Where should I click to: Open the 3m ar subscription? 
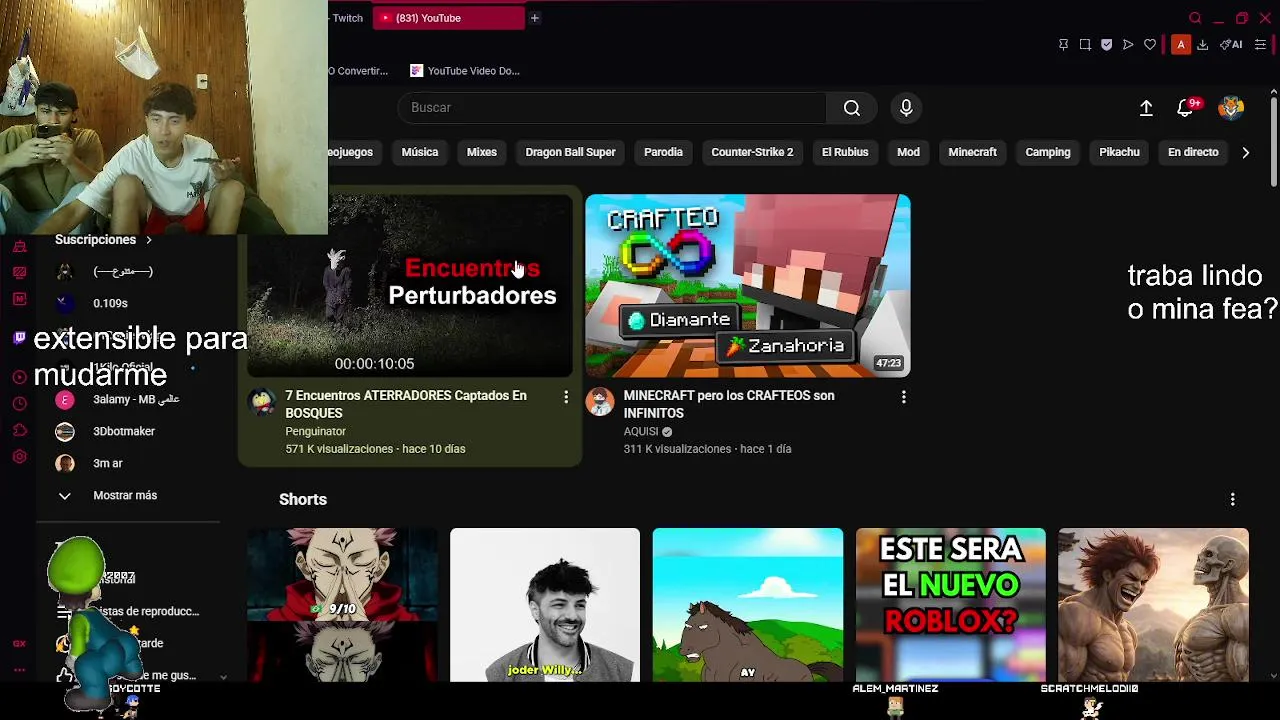[108, 463]
